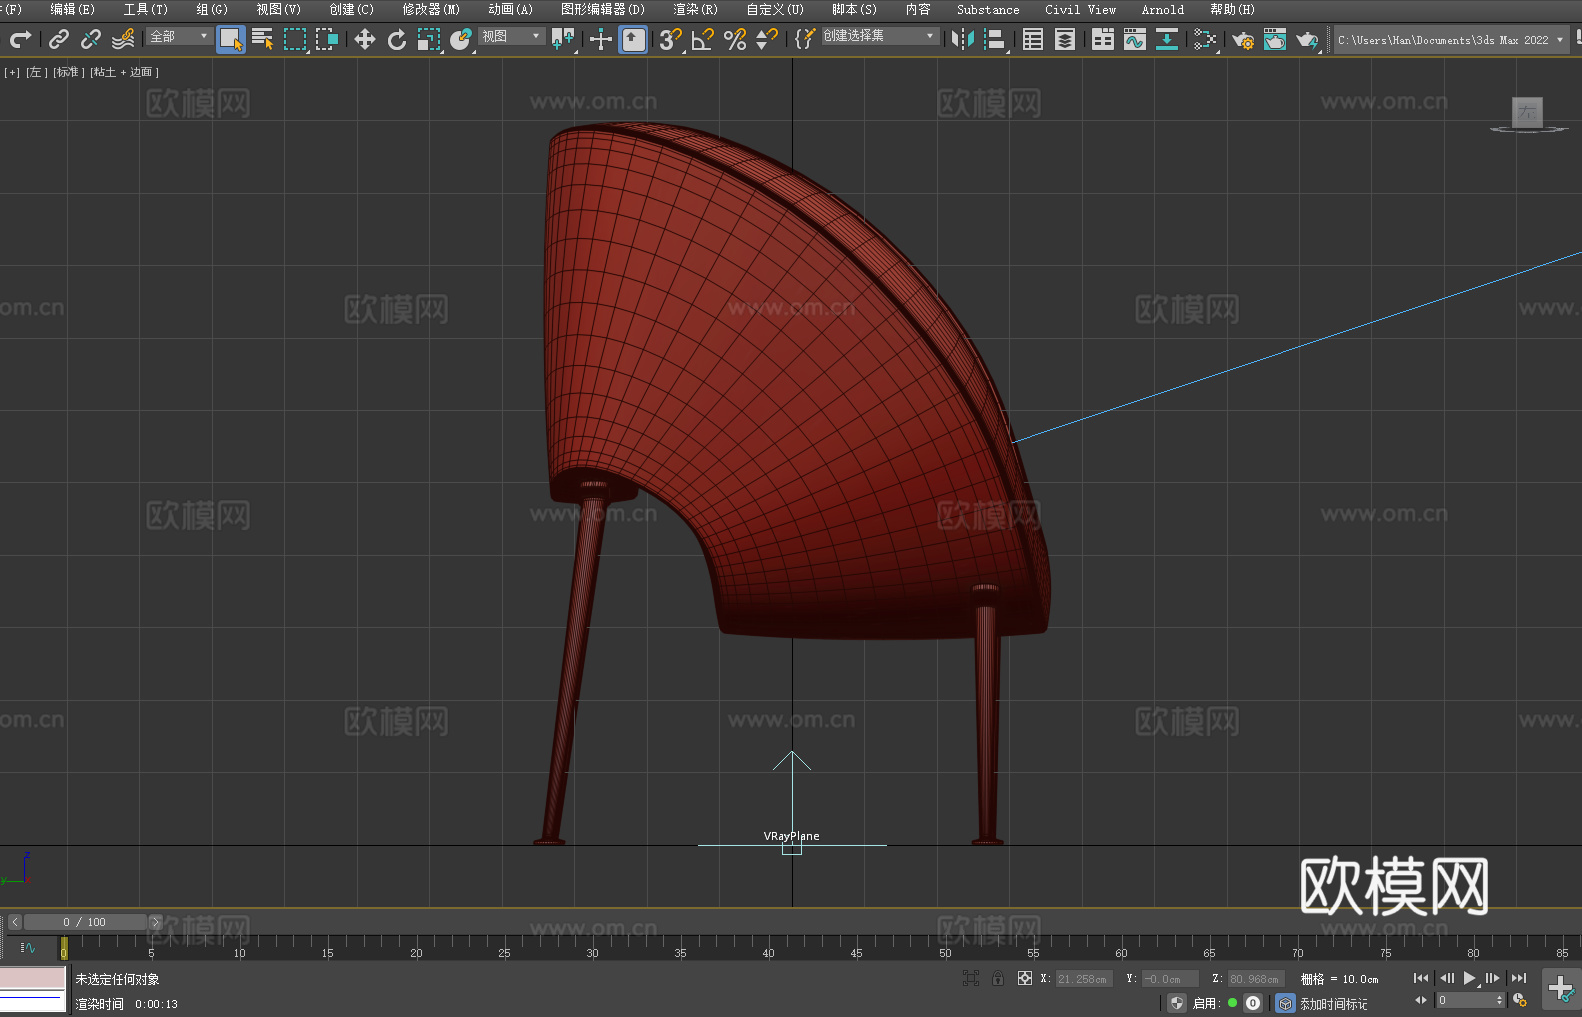The image size is (1582, 1017).
Task: Toggle keyboard shortcut override button
Action: coord(633,39)
